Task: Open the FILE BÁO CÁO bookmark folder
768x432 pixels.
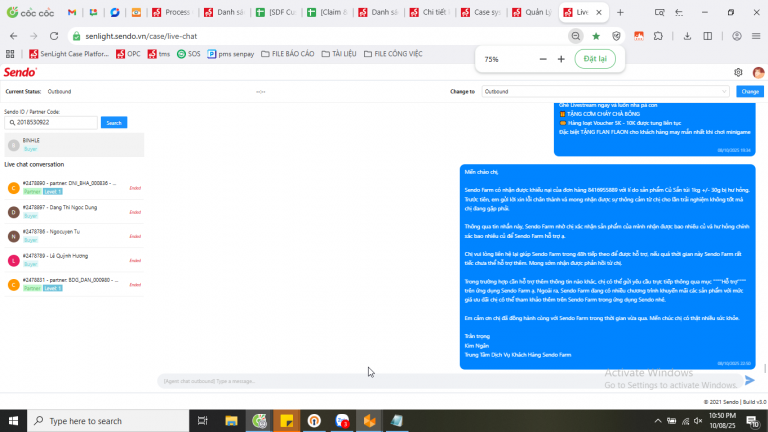Action: (288, 54)
